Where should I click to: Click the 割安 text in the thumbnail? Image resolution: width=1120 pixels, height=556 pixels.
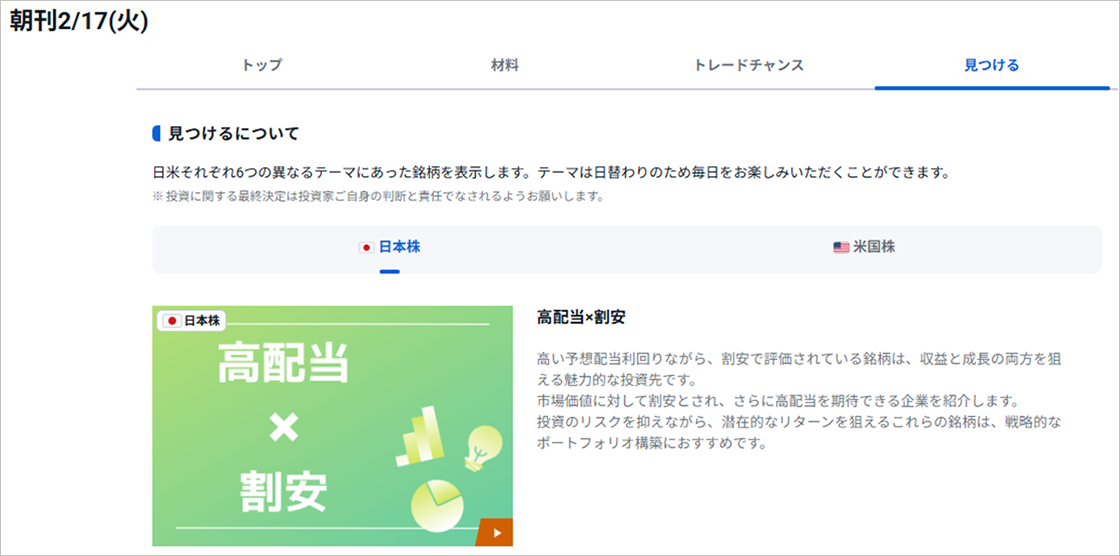click(x=284, y=490)
